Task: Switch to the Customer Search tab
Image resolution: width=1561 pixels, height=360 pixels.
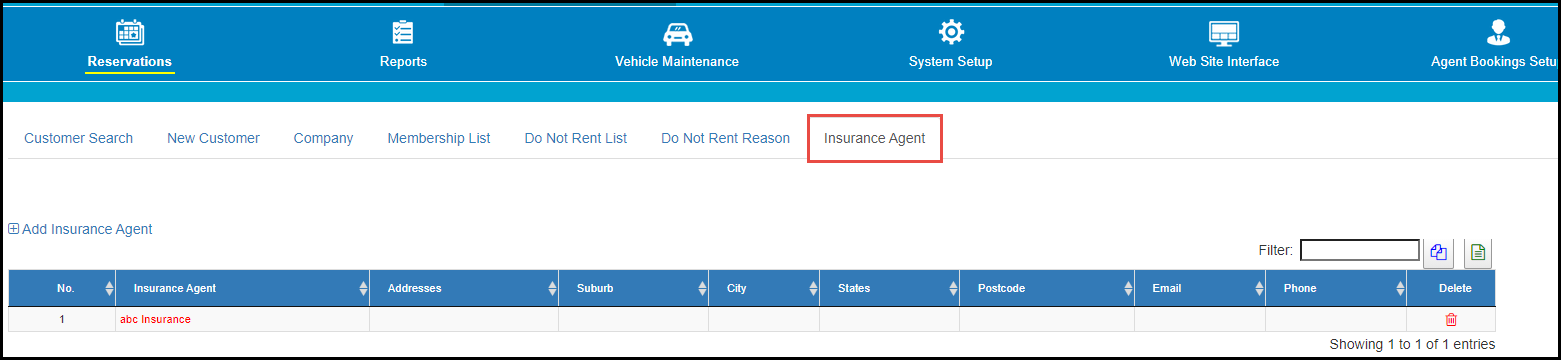Action: pos(78,138)
